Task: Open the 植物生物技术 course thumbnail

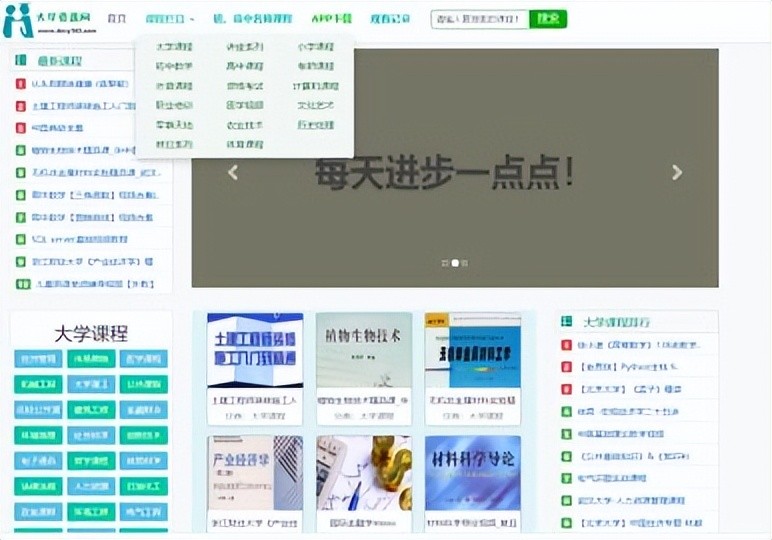Action: click(x=364, y=351)
